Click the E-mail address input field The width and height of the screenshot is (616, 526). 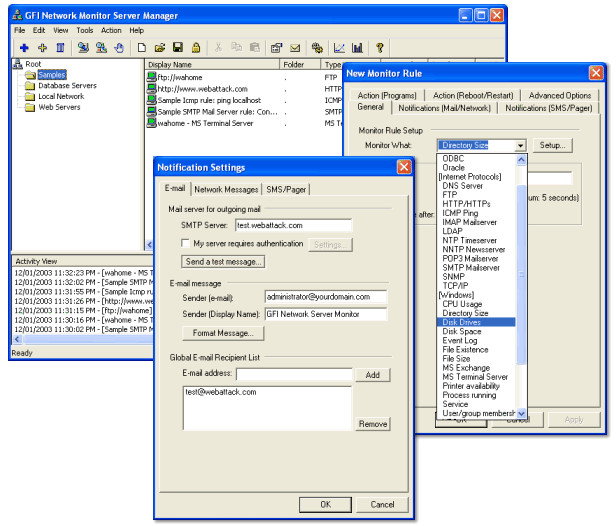point(294,374)
